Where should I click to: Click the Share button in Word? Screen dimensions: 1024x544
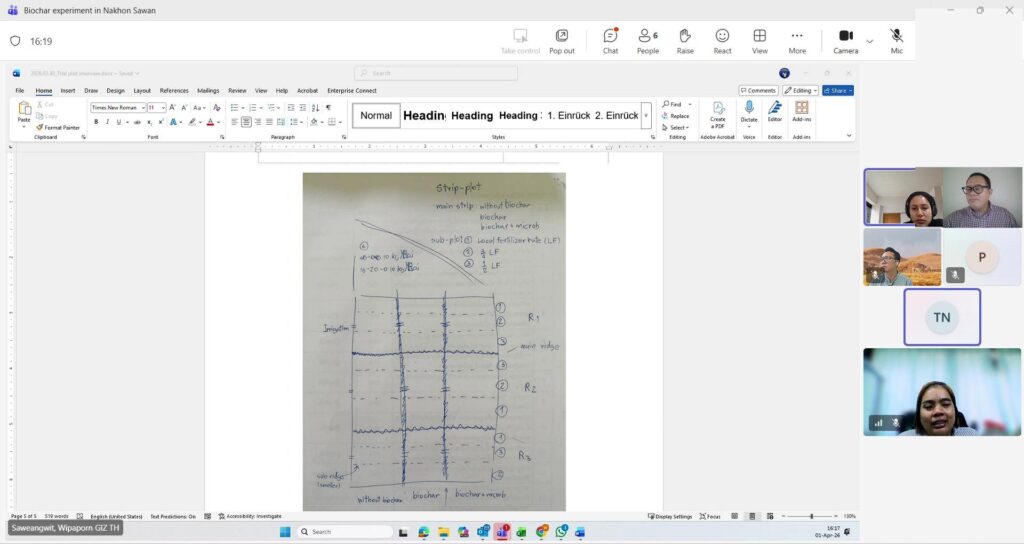tap(837, 90)
